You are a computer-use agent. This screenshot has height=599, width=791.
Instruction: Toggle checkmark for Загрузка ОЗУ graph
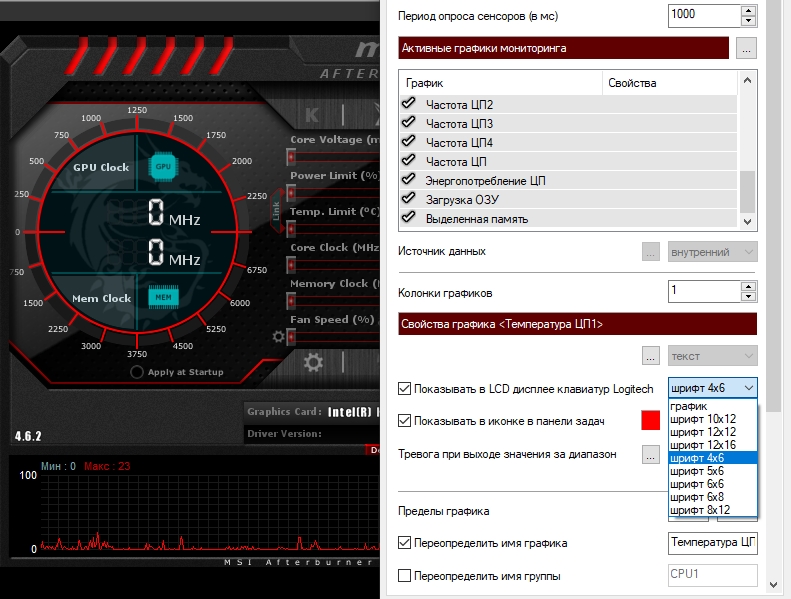pos(409,199)
